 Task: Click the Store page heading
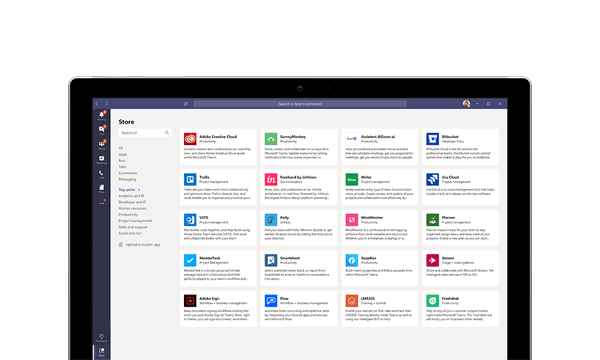(126, 122)
